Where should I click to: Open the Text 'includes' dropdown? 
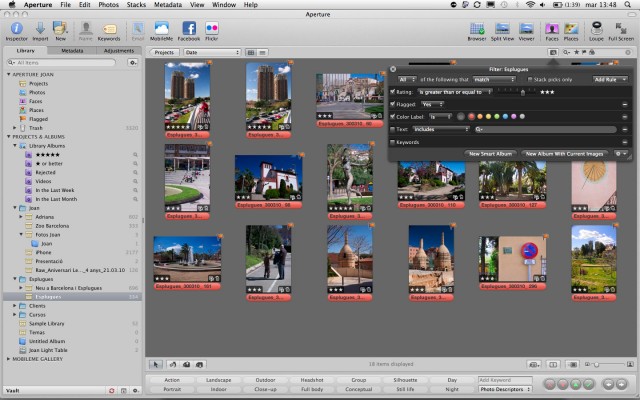441,129
